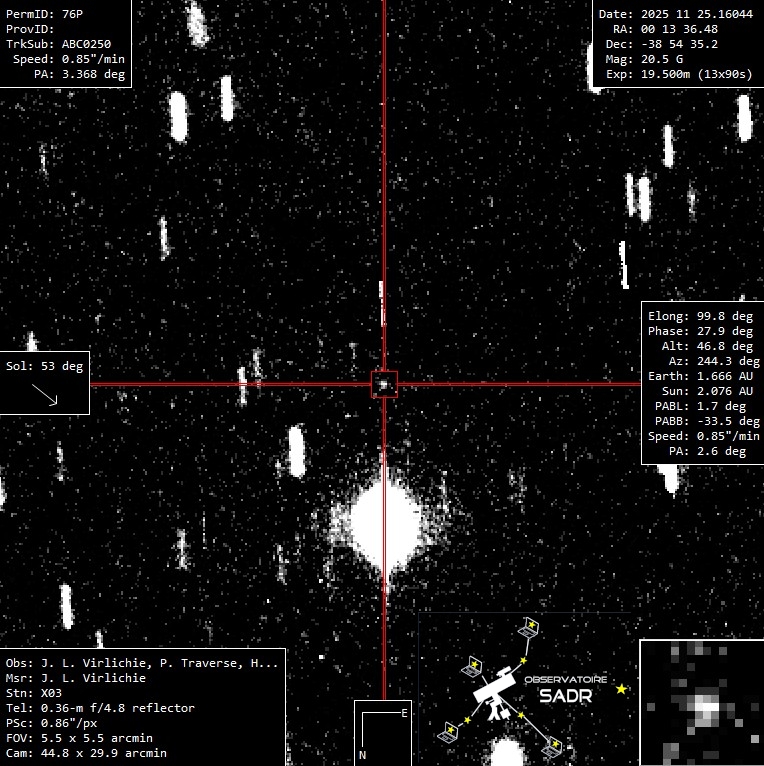Click the RA: 00 13 36.48 value
Viewport: 764px width, 766px height.
pyautogui.click(x=665, y=29)
